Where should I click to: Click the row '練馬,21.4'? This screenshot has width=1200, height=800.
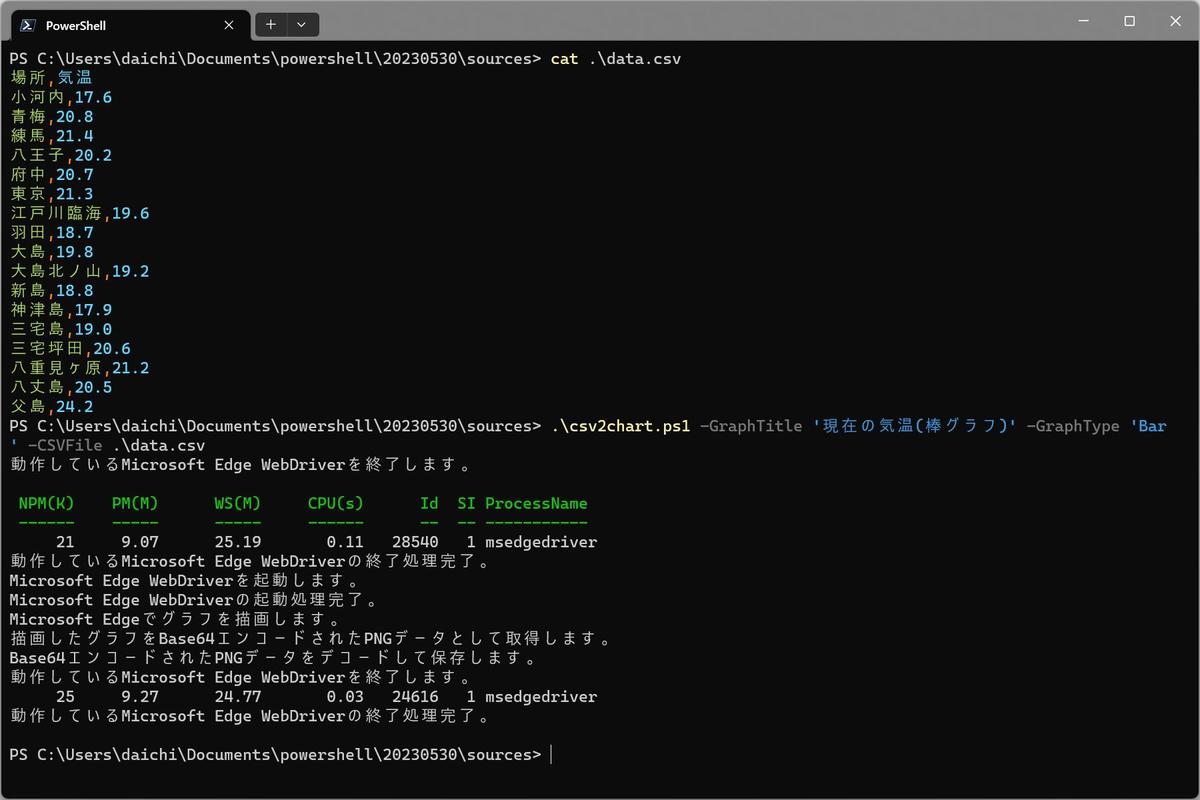(x=52, y=135)
